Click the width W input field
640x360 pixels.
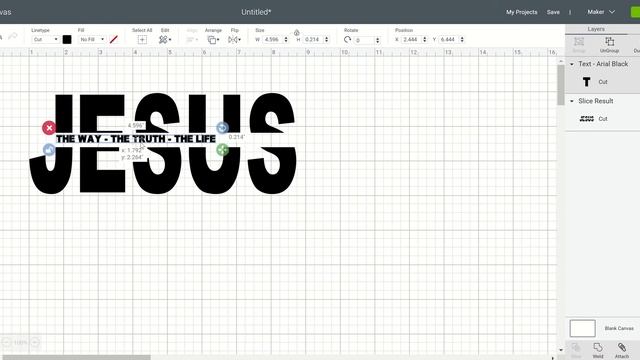272,40
